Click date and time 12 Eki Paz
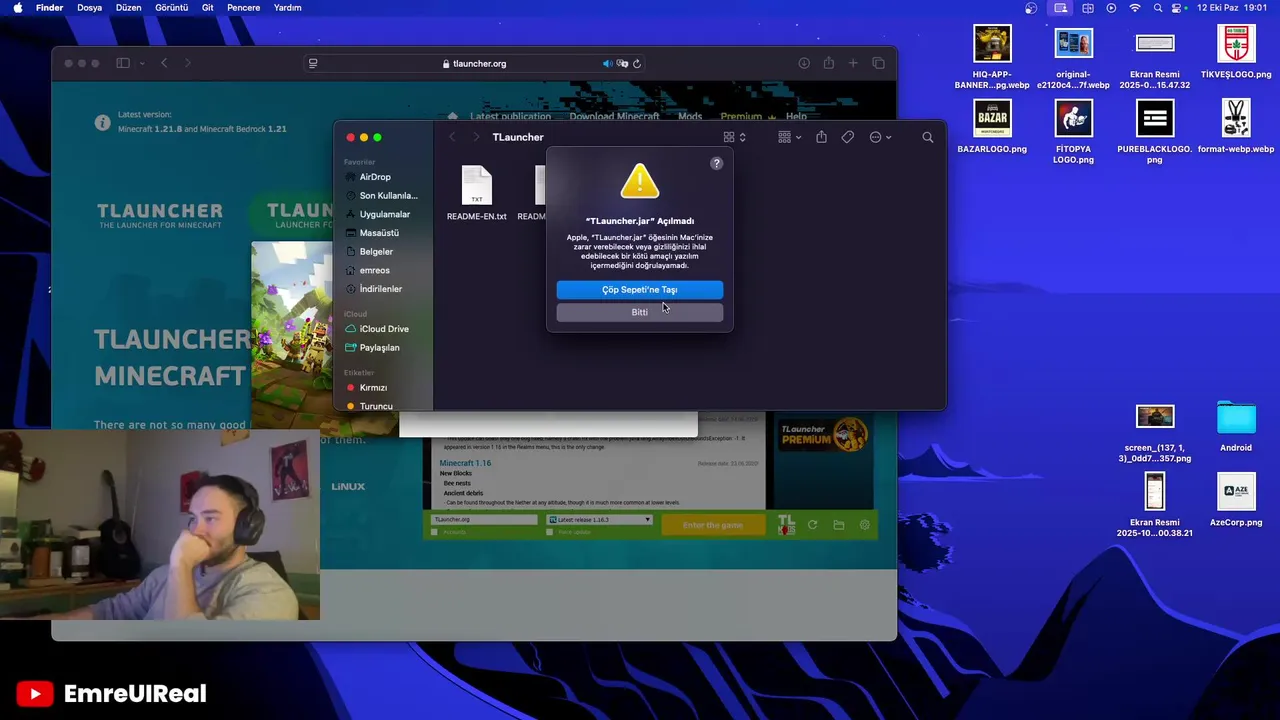The height and width of the screenshot is (720, 1280). click(x=1231, y=7)
